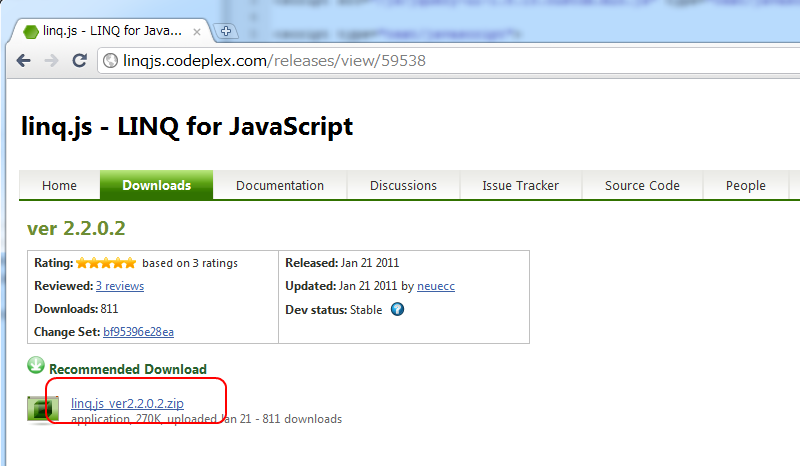
Task: Switch to the Discussions tab
Action: click(403, 185)
